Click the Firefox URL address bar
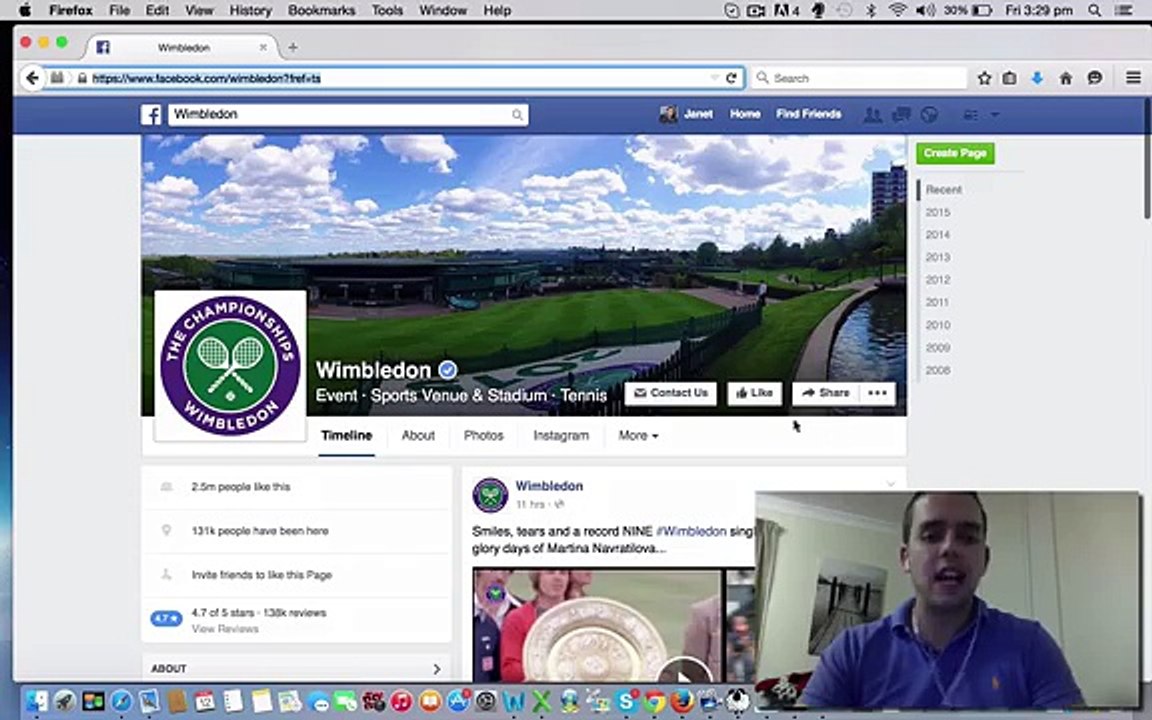1152x720 pixels. click(397, 78)
